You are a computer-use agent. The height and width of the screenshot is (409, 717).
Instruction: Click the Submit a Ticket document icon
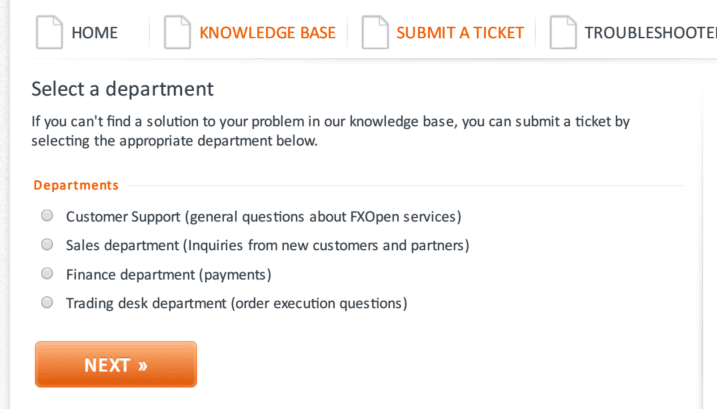(375, 32)
